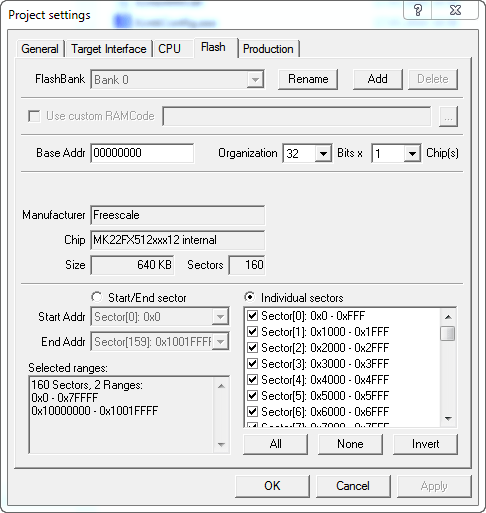486x513 pixels.
Task: Click the Delete bank button
Action: 433,79
